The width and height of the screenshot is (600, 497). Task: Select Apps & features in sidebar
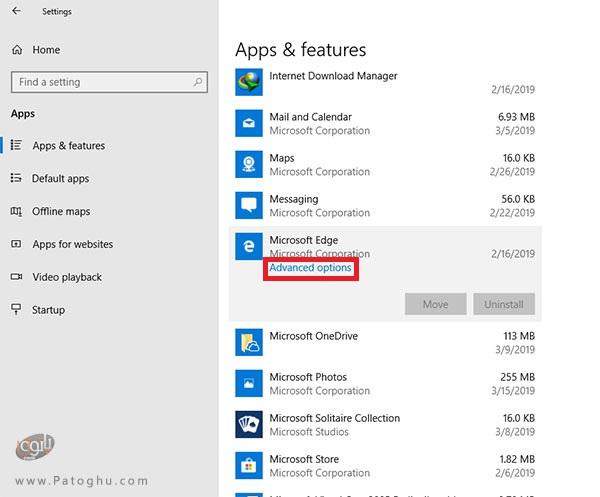[x=68, y=146]
